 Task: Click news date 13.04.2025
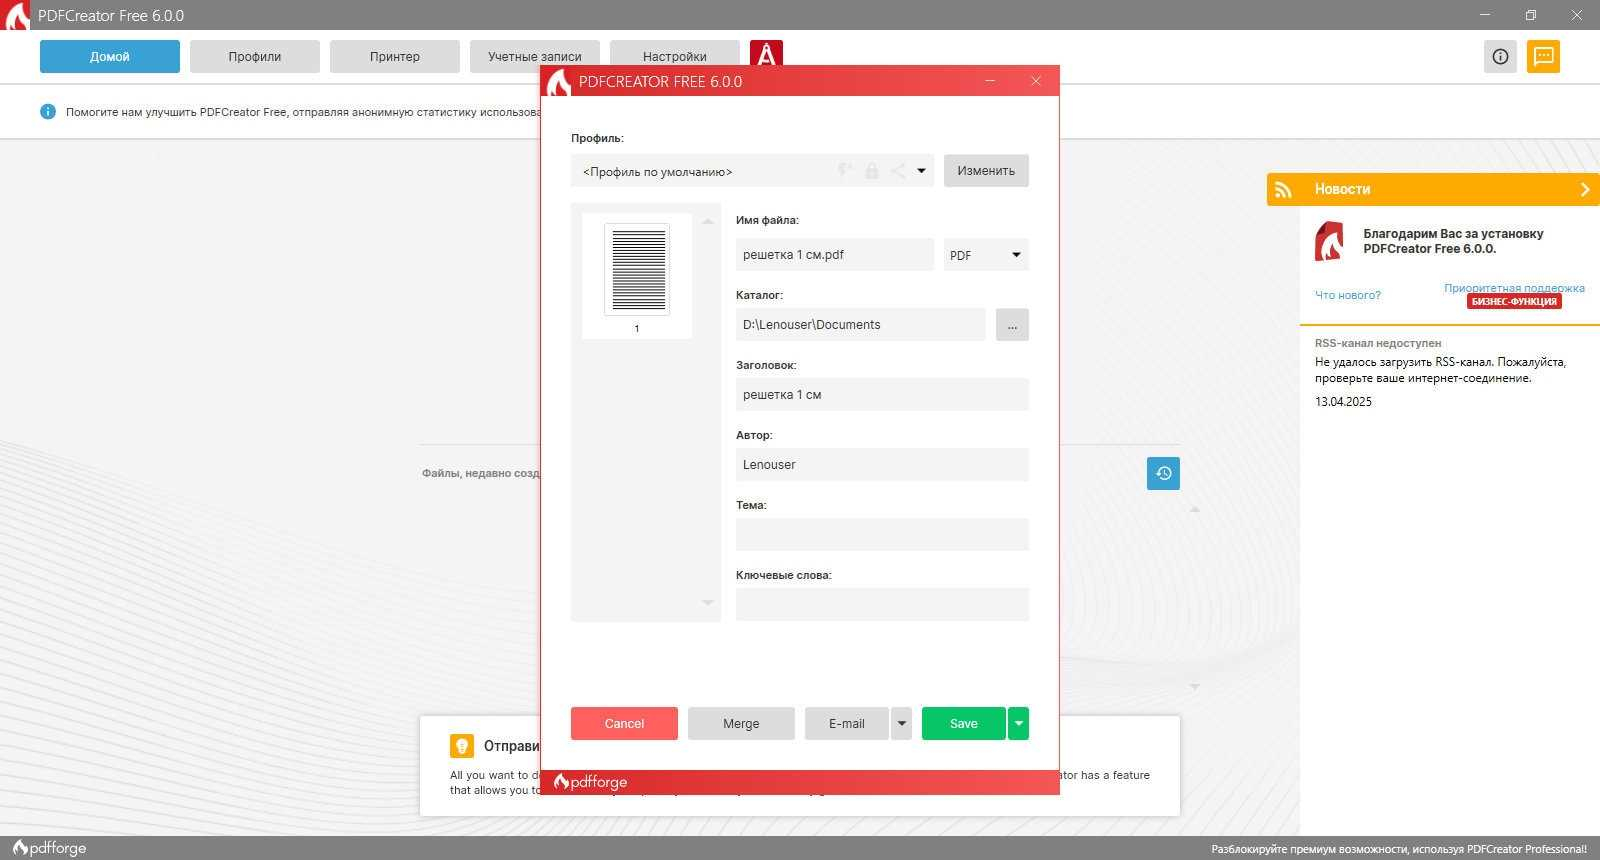click(1343, 402)
